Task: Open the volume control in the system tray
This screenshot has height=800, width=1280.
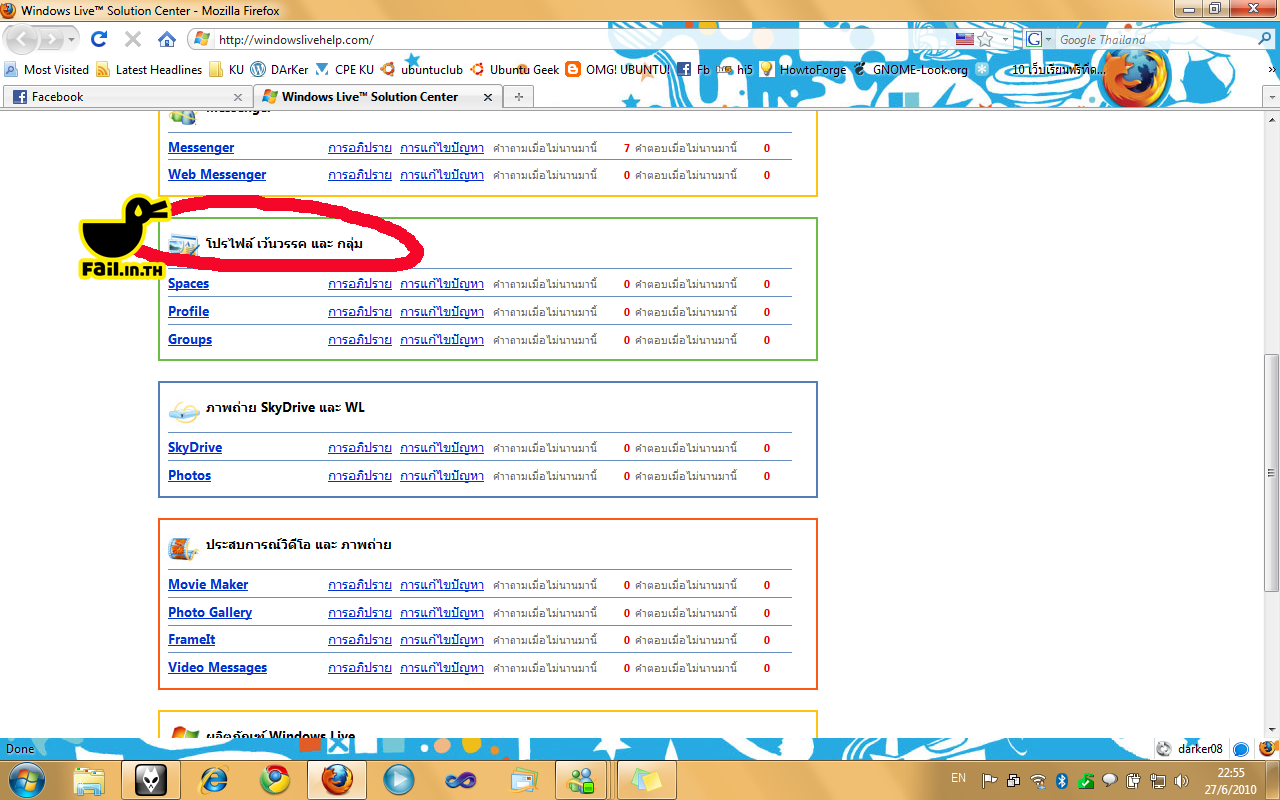Action: [1181, 780]
